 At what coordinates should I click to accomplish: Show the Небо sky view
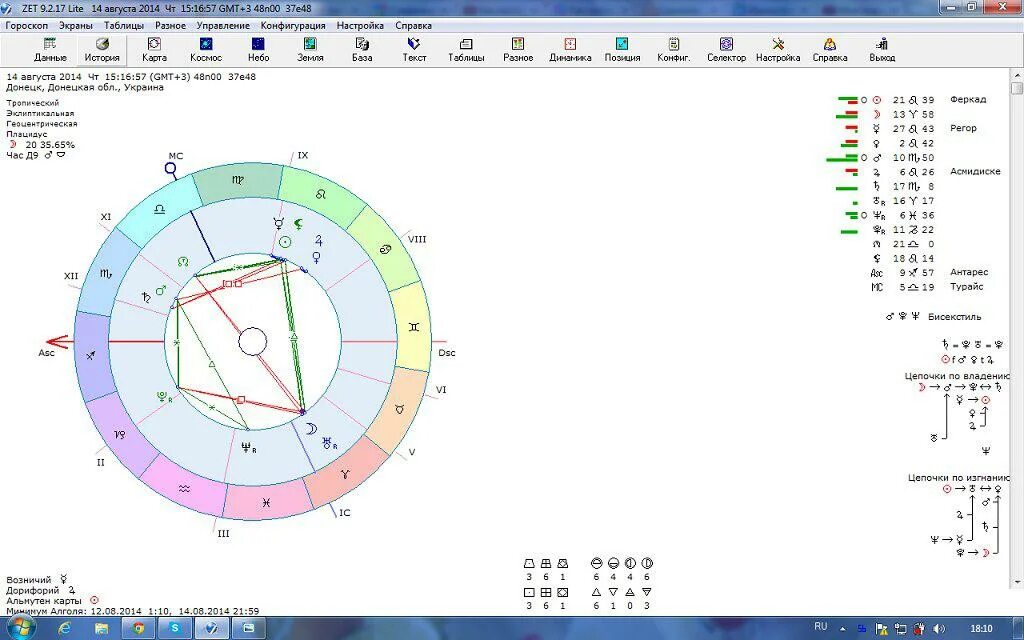258,50
